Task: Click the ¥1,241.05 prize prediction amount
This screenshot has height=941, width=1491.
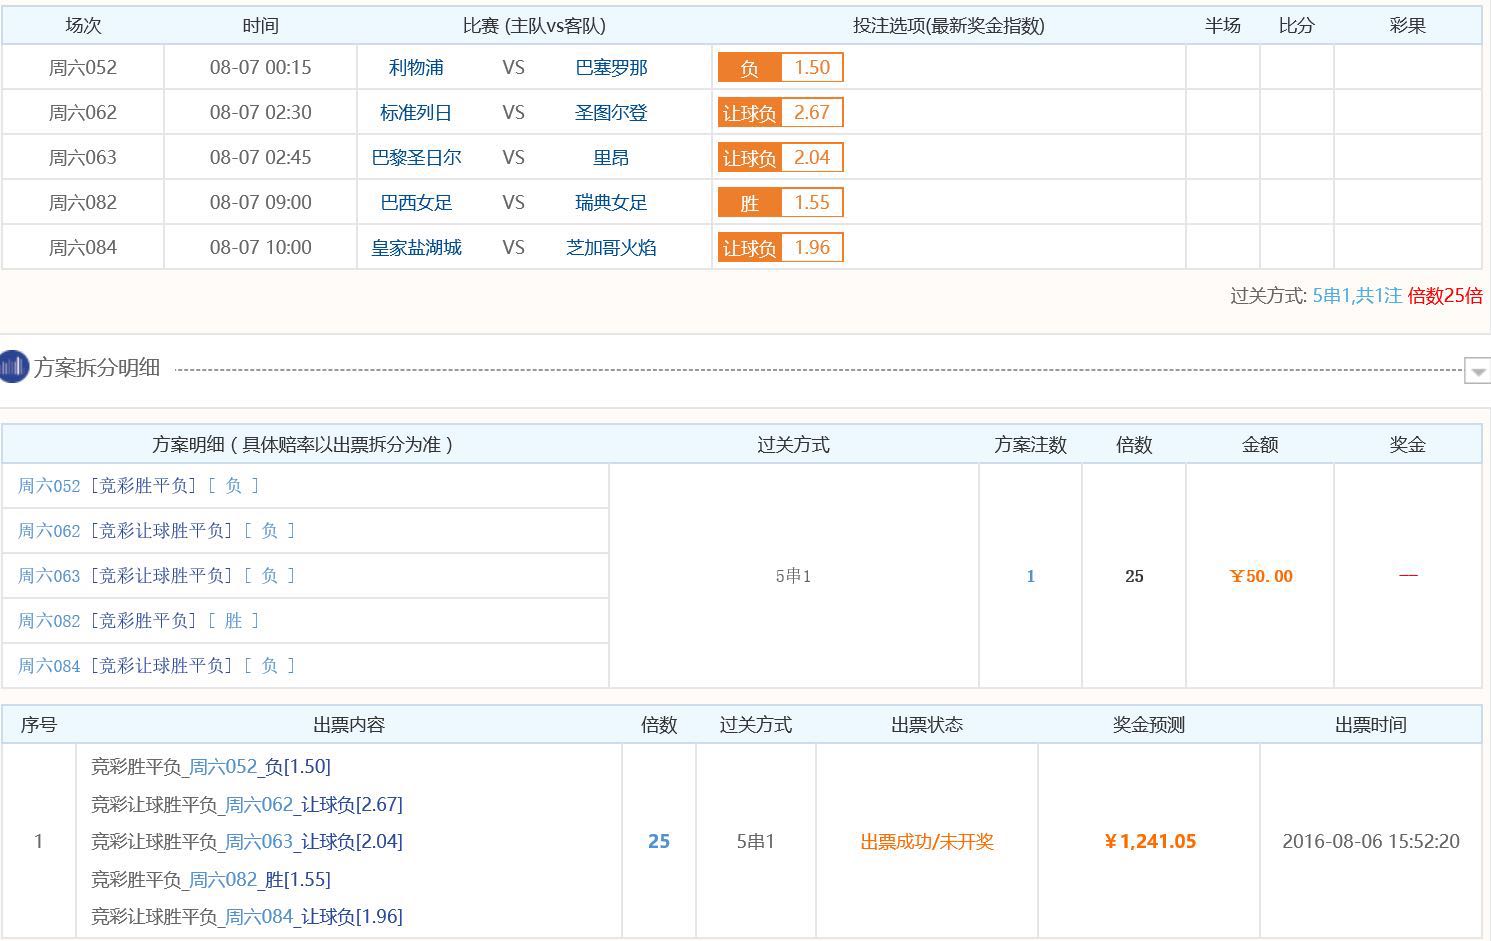Action: pyautogui.click(x=1152, y=841)
